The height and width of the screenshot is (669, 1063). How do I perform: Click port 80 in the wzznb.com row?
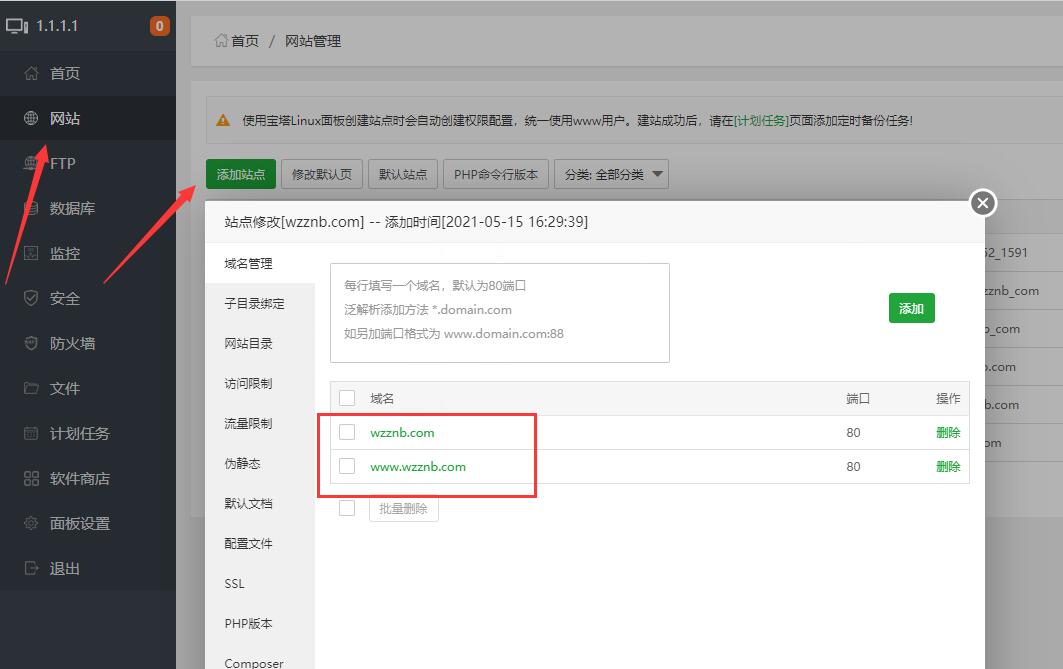[x=853, y=432]
